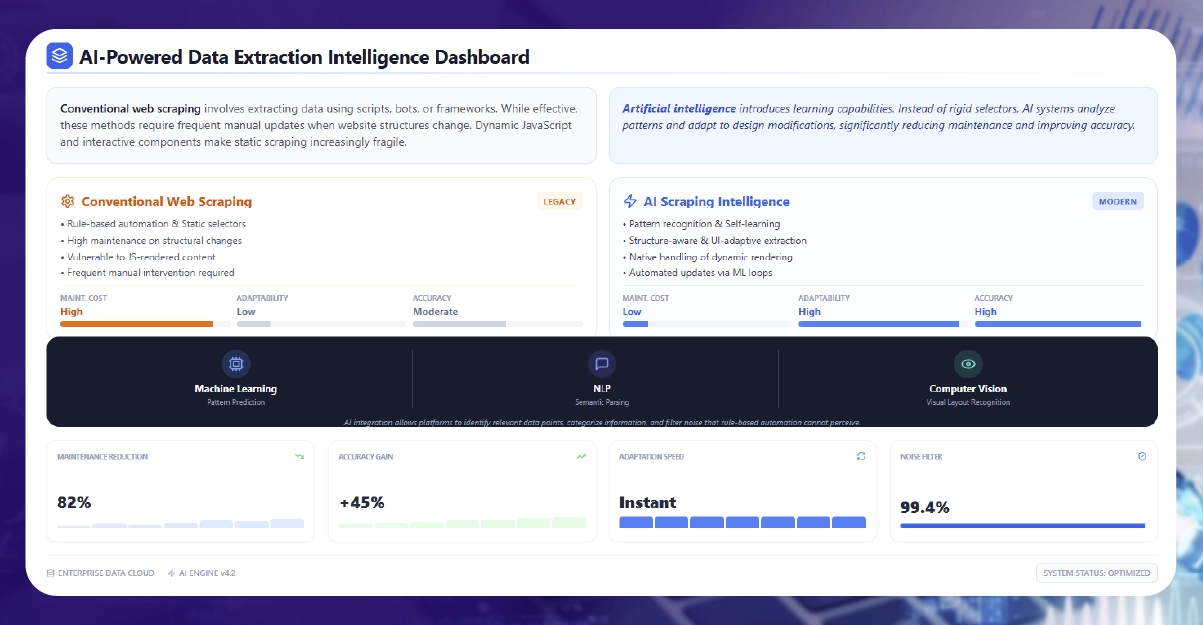Click the downward trend icon on Maintenance Reduction

click(x=298, y=456)
